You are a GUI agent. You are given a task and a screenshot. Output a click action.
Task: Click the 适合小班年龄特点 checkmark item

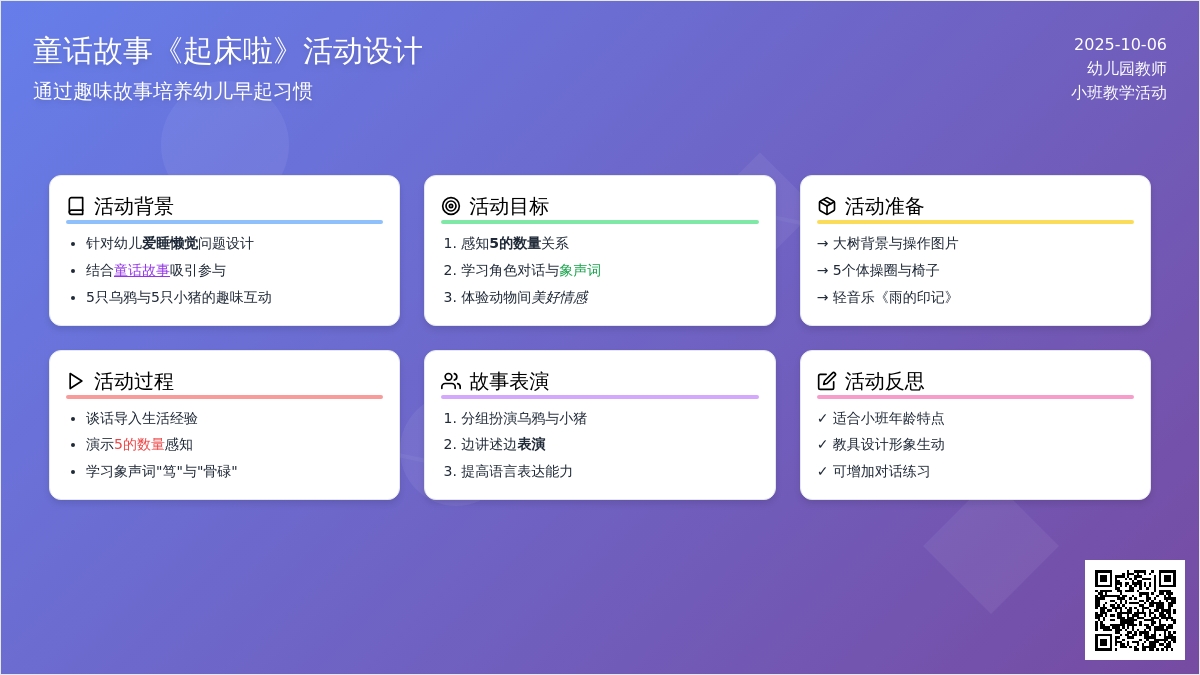pos(888,418)
